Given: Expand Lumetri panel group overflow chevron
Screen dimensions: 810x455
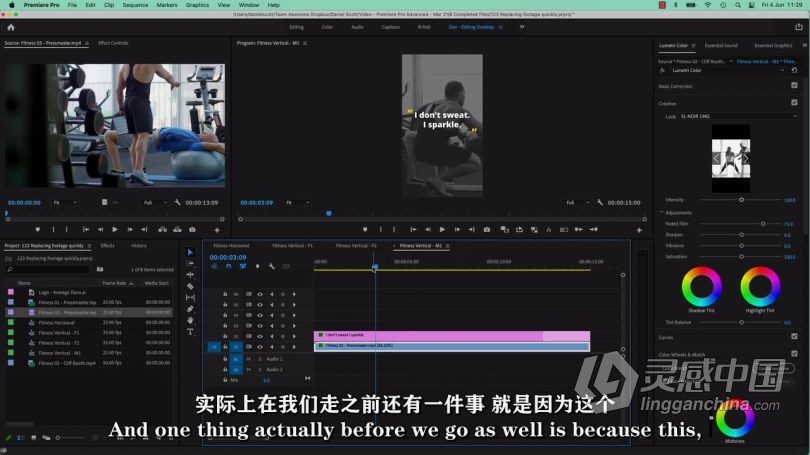Looking at the screenshot, I should 804,45.
